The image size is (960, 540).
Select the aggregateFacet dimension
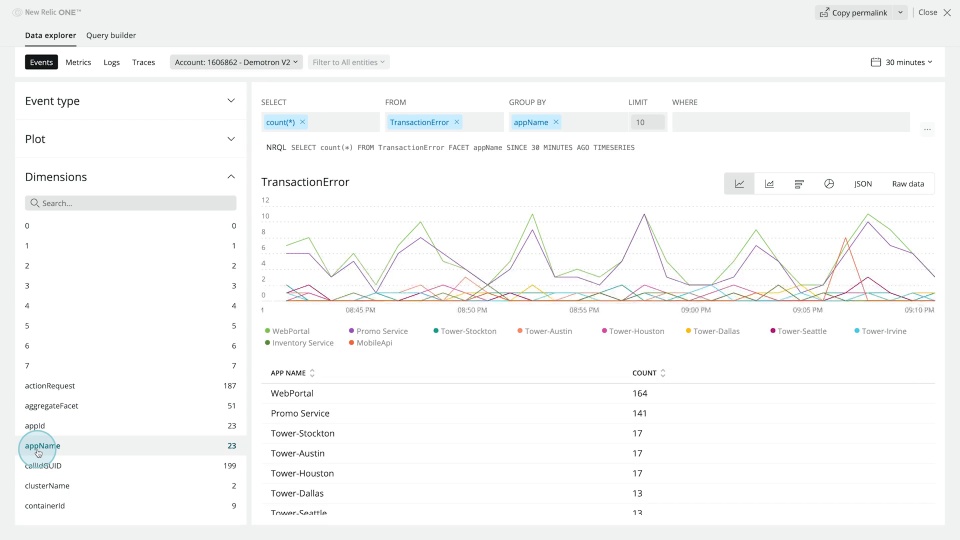(130, 406)
